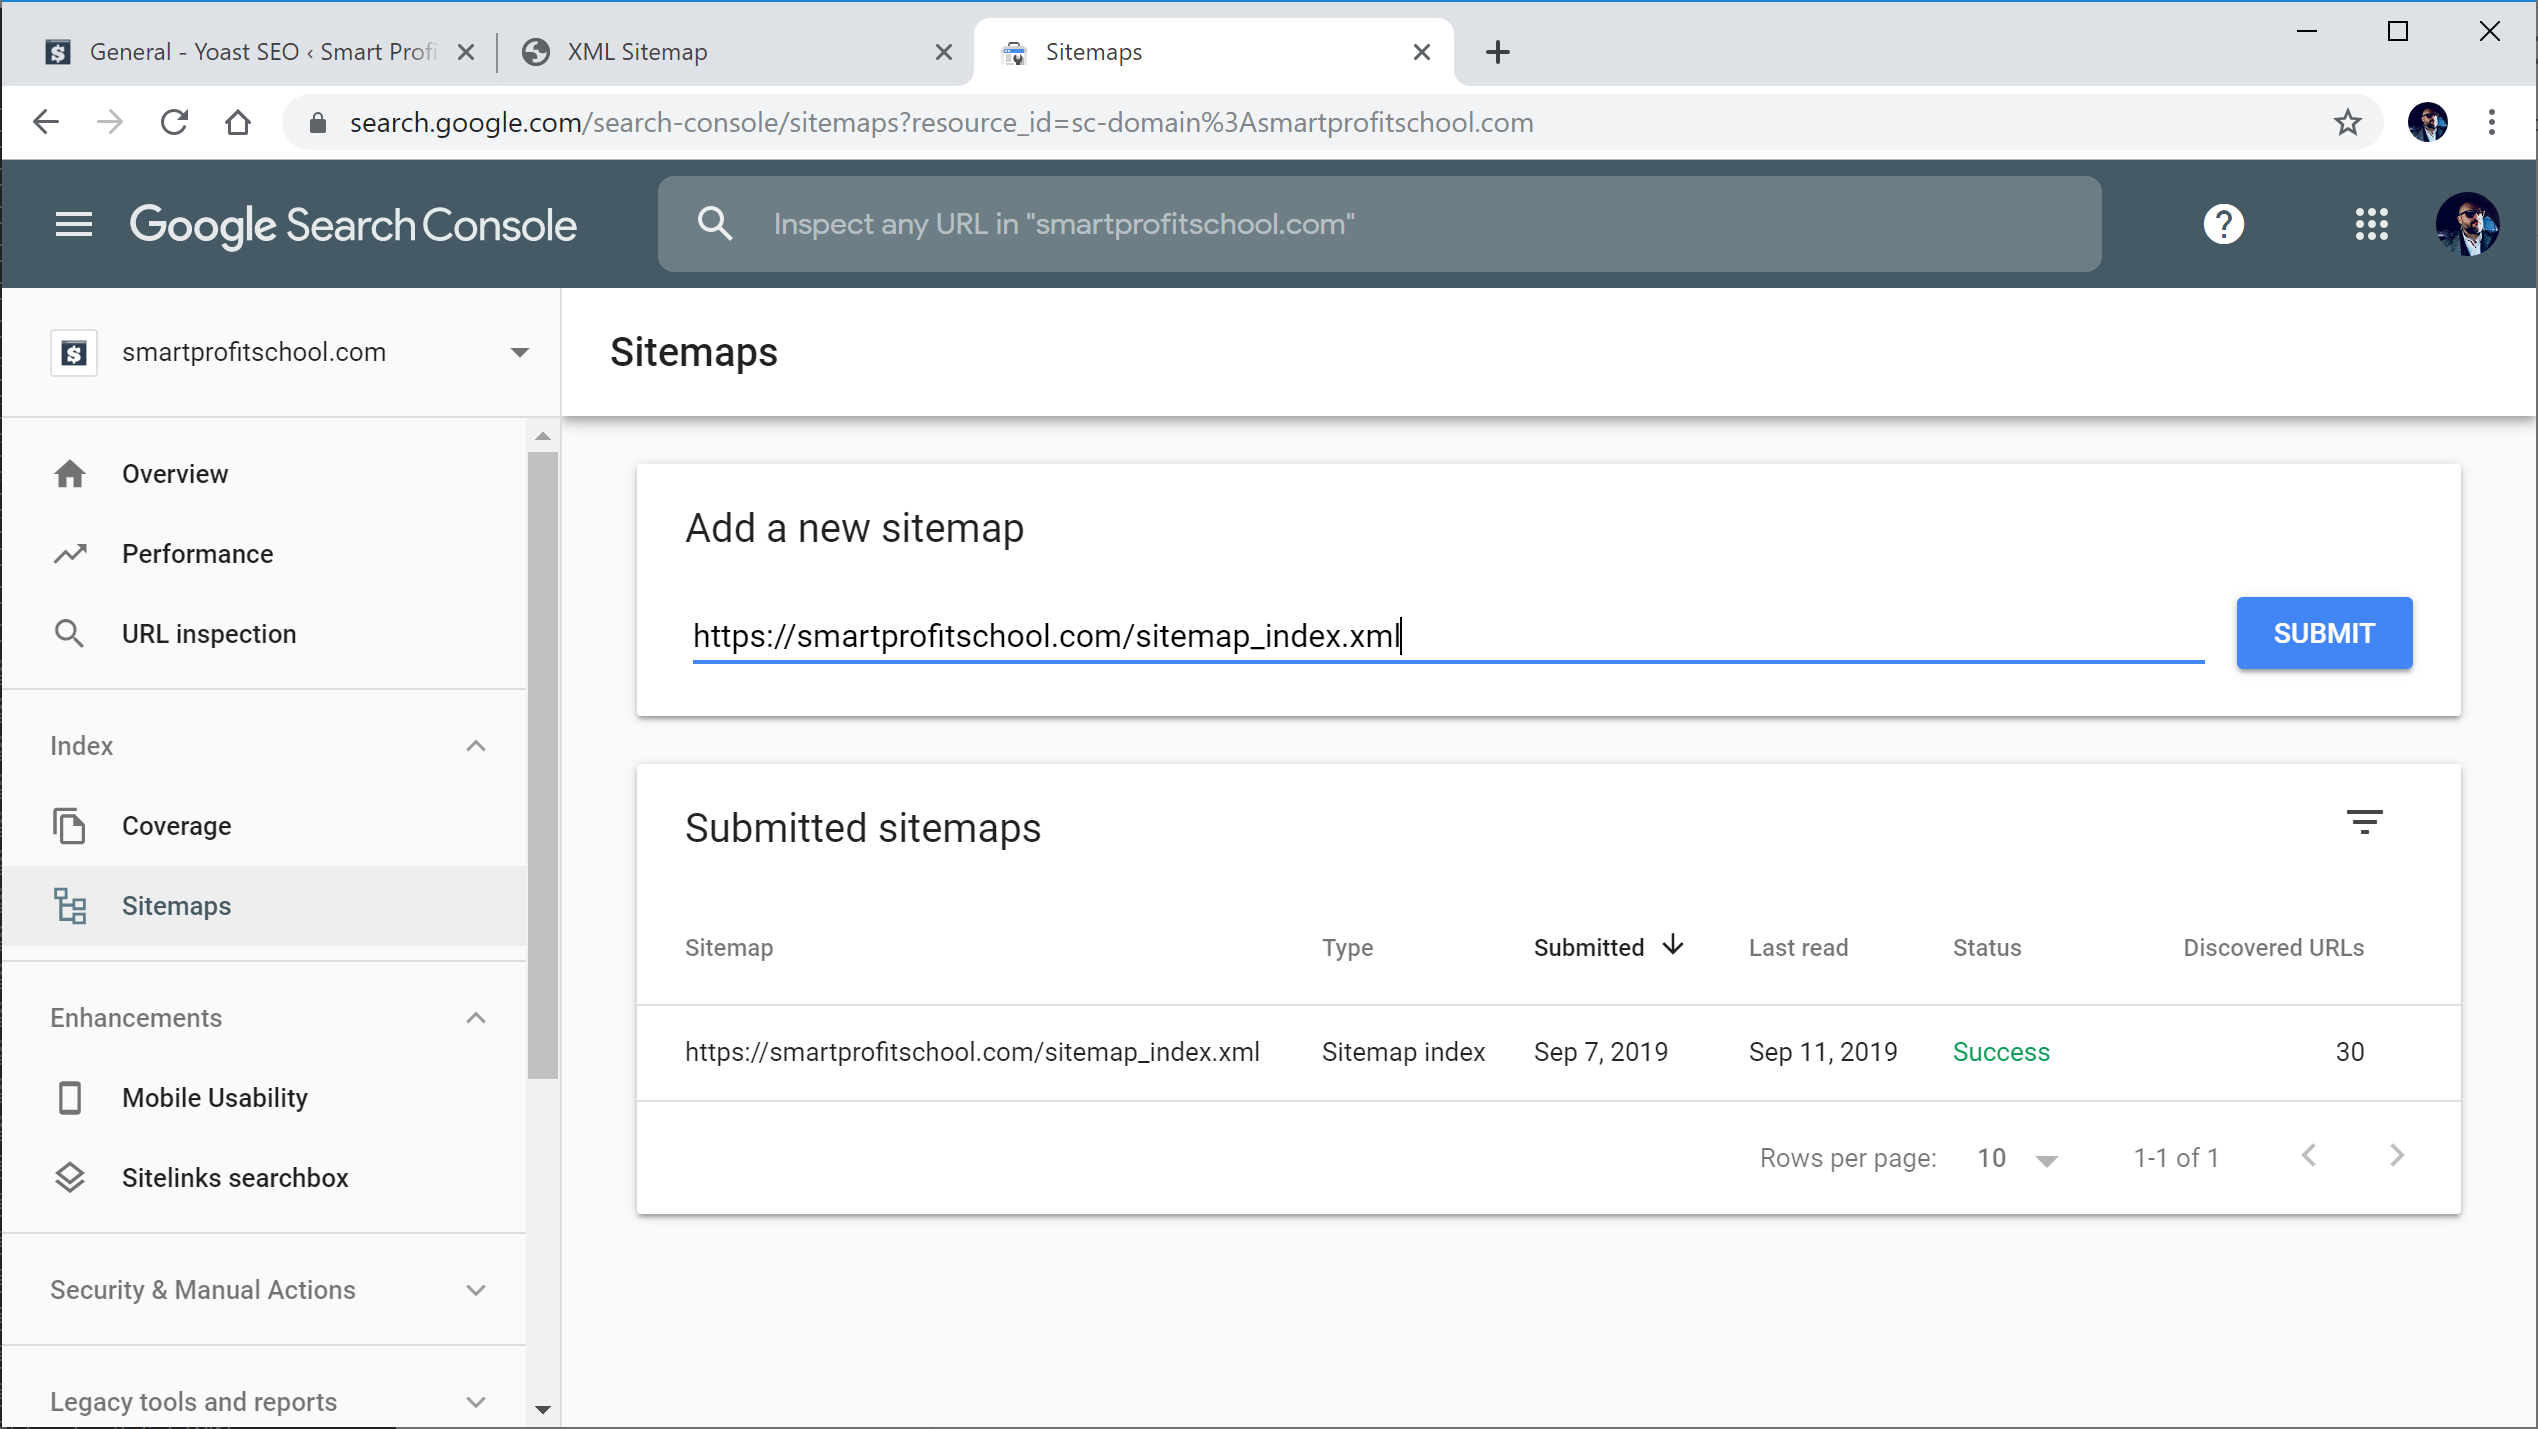
Task: Open a new browser tab
Action: (x=1497, y=52)
